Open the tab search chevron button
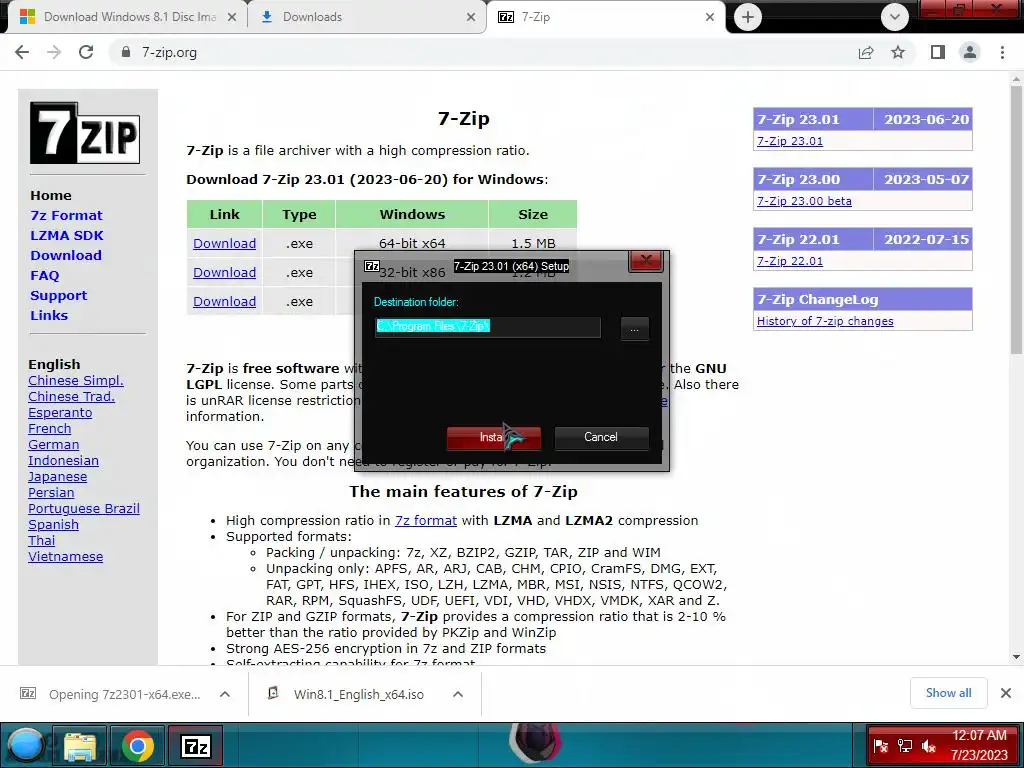Image resolution: width=1024 pixels, height=768 pixels. click(895, 17)
